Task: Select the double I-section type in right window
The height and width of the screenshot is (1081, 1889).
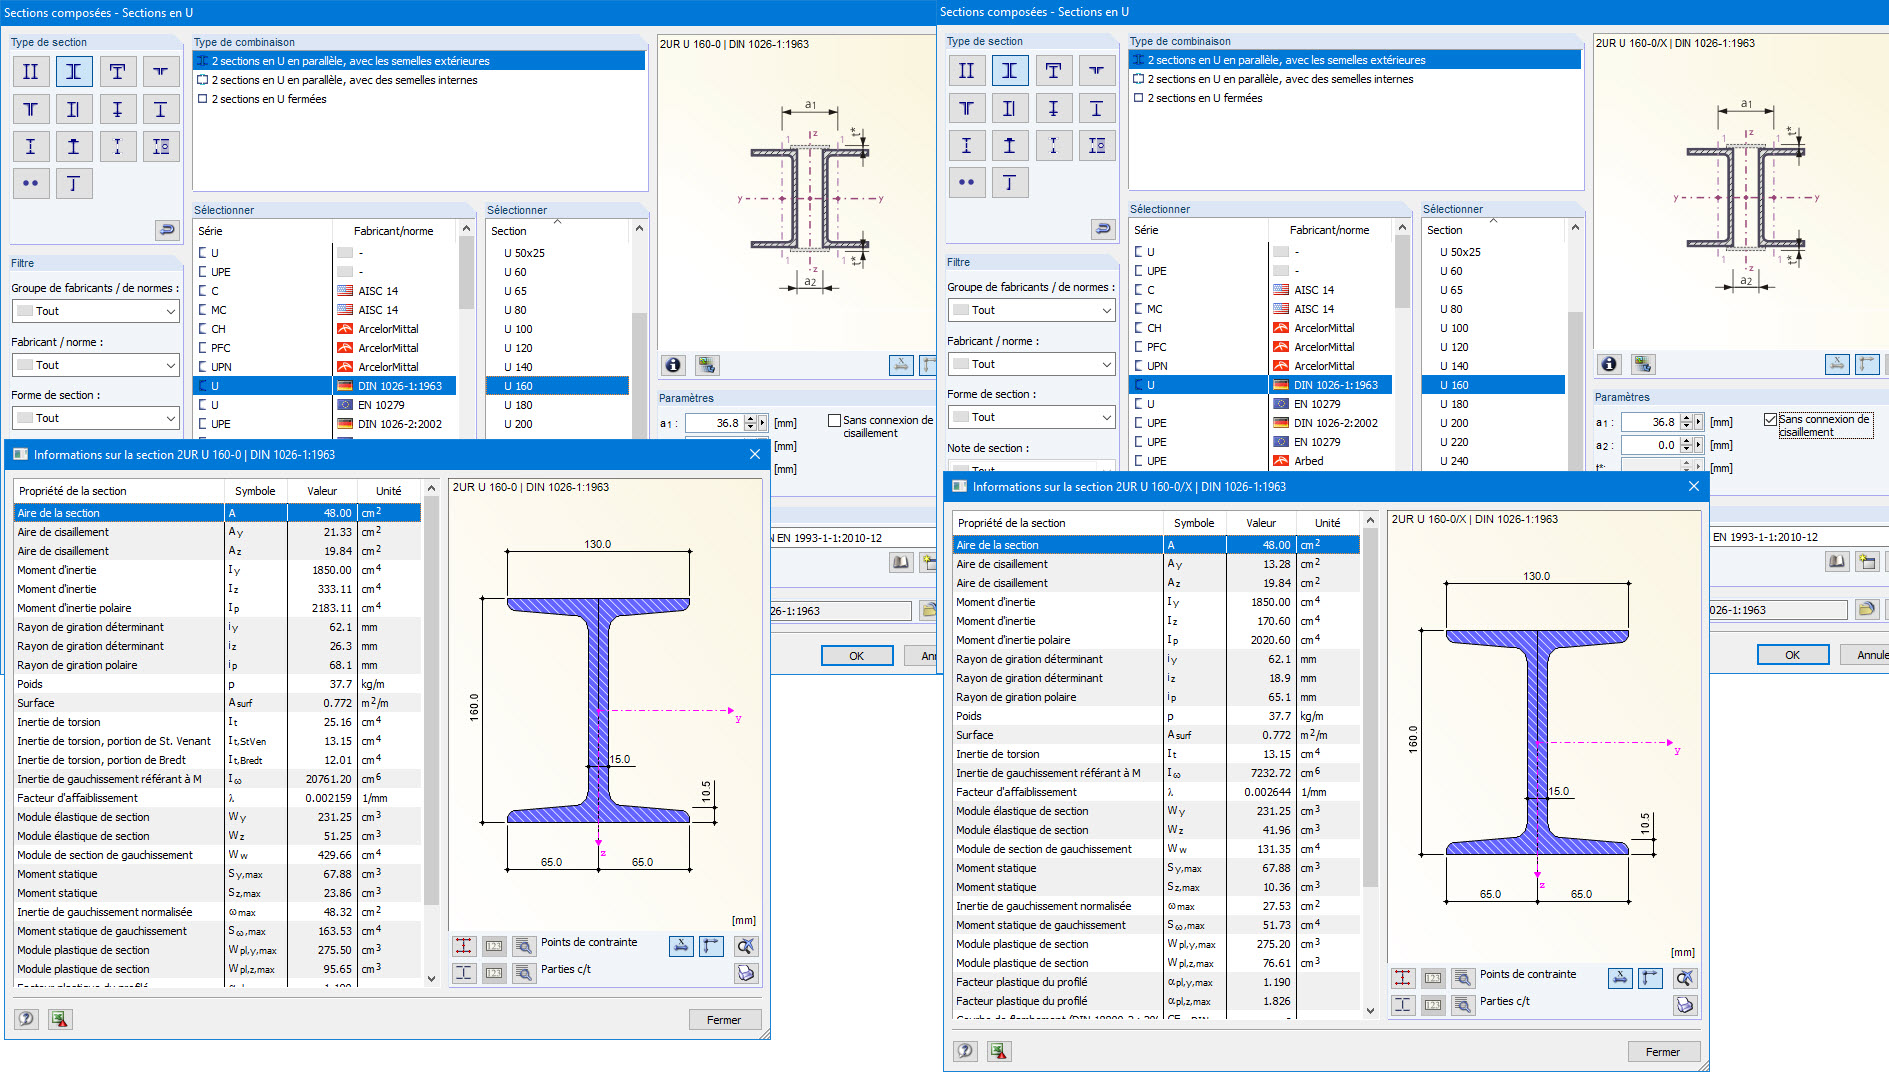Action: tap(967, 71)
